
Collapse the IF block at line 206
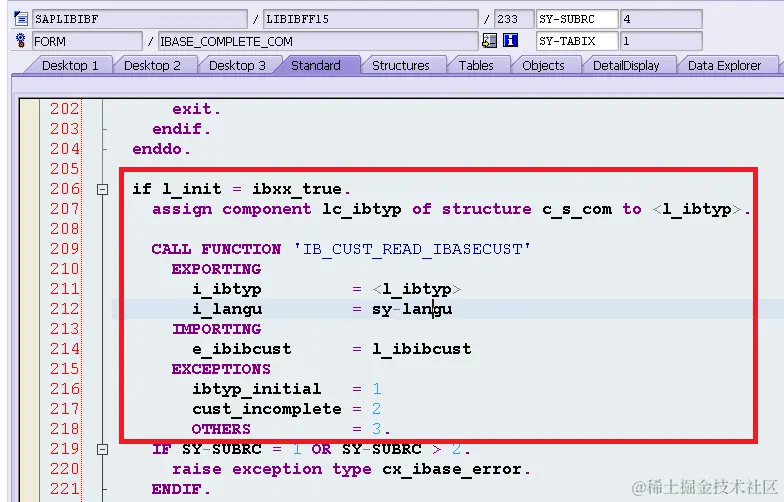pos(102,189)
